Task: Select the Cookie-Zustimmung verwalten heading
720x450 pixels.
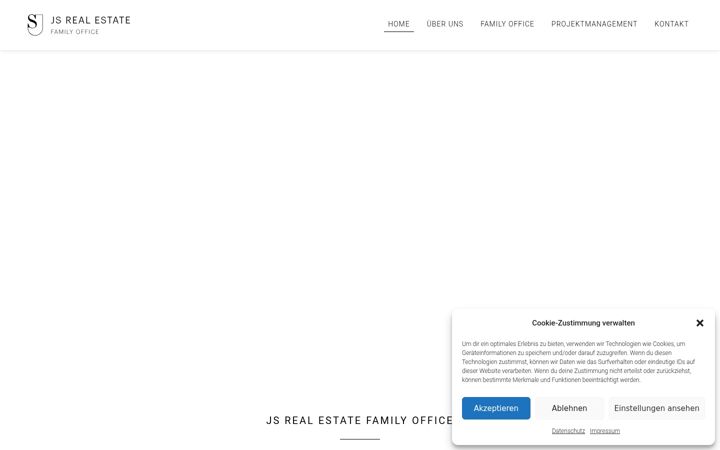Action: coord(583,323)
